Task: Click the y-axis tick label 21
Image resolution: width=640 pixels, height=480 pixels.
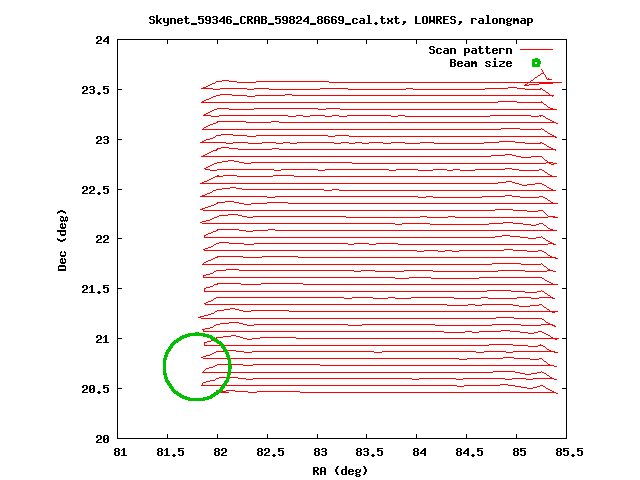Action: 102,339
